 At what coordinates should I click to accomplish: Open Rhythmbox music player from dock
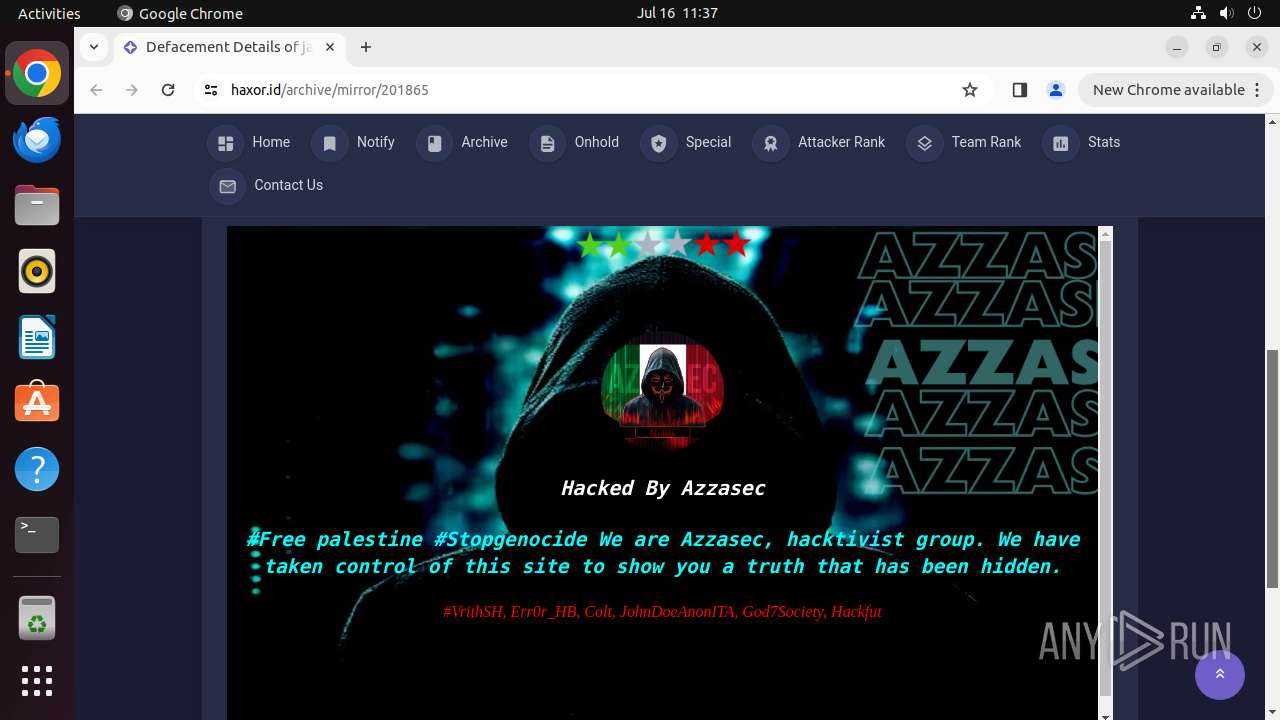[37, 272]
